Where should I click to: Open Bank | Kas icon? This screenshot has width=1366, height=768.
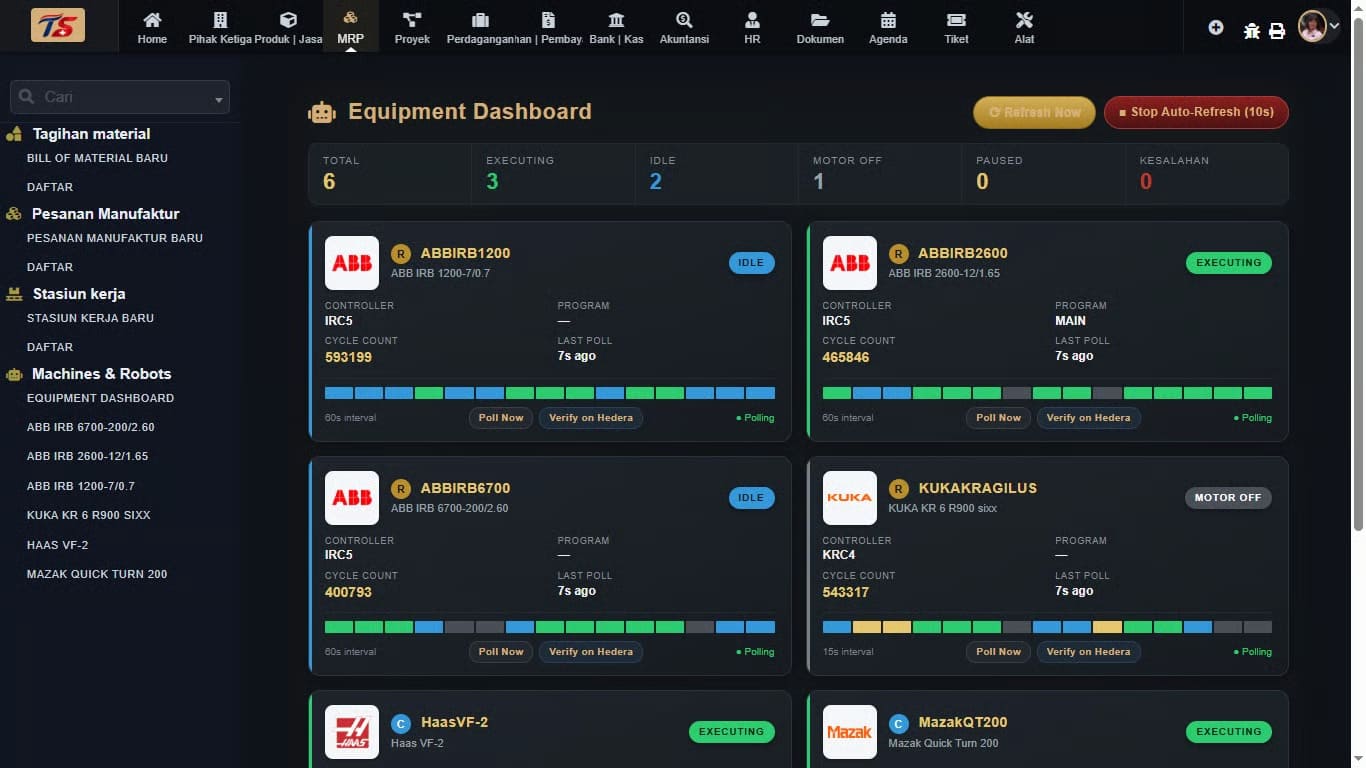click(616, 19)
